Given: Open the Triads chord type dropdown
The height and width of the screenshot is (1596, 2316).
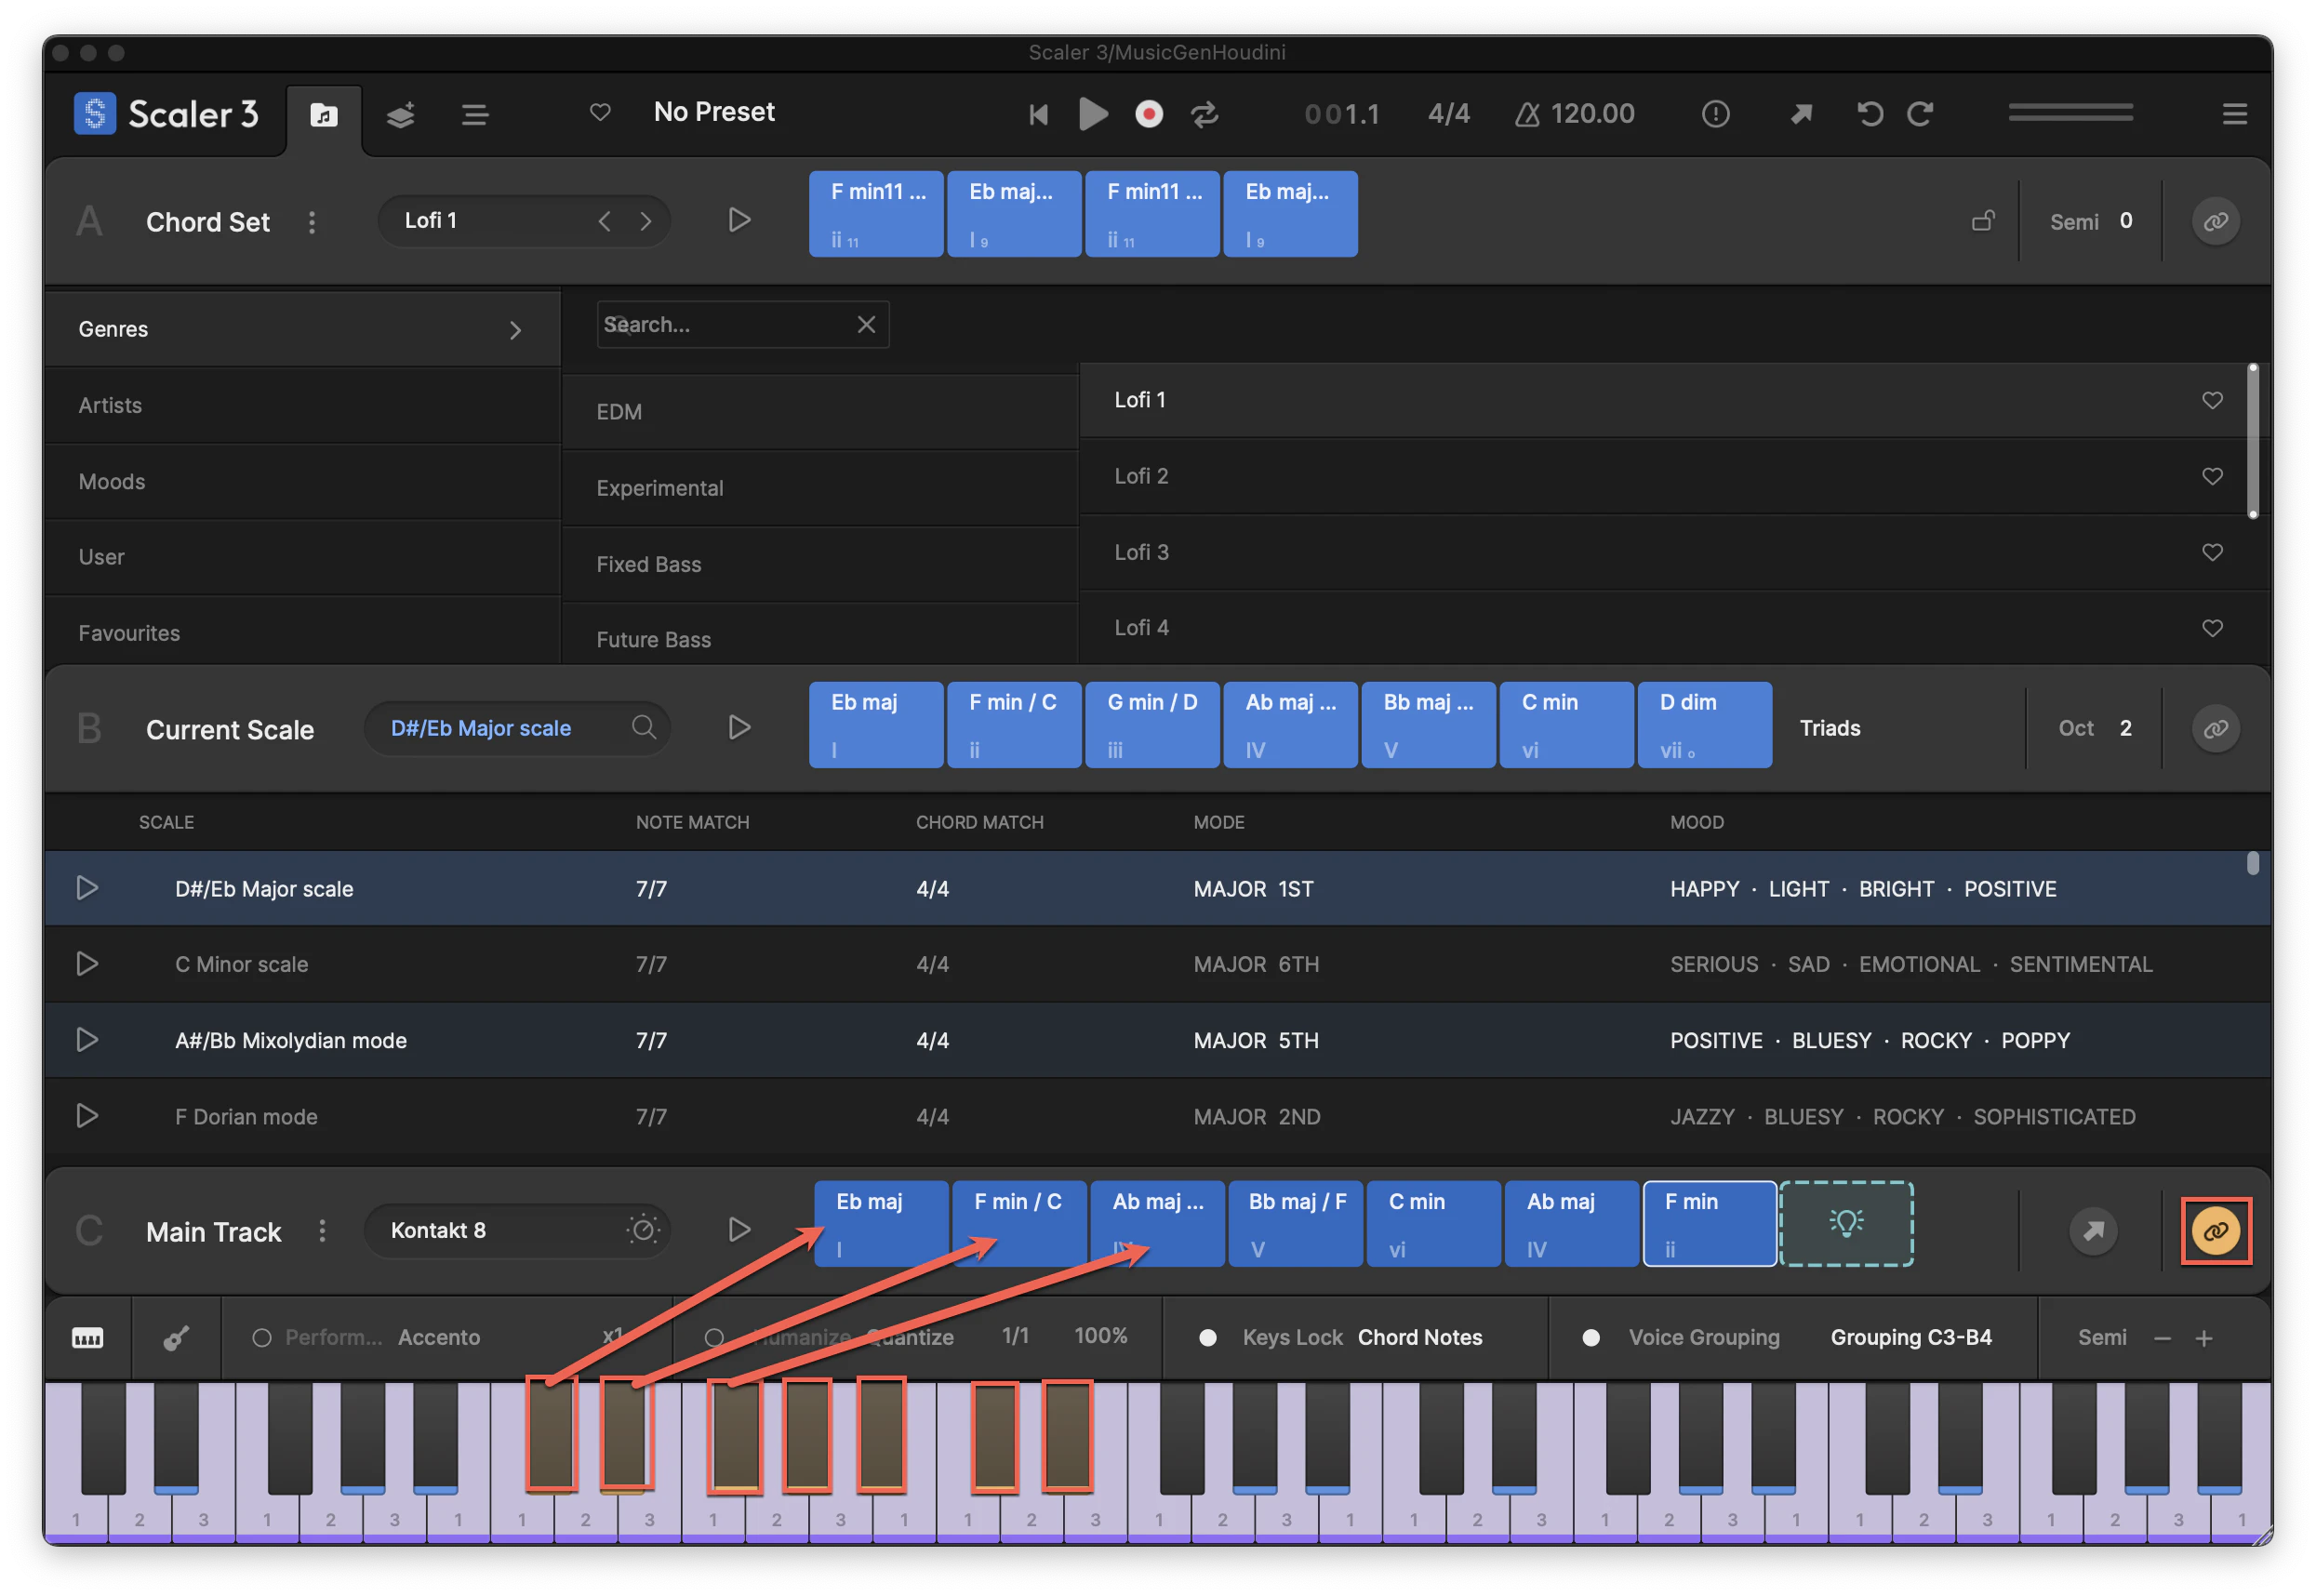Looking at the screenshot, I should [1830, 728].
